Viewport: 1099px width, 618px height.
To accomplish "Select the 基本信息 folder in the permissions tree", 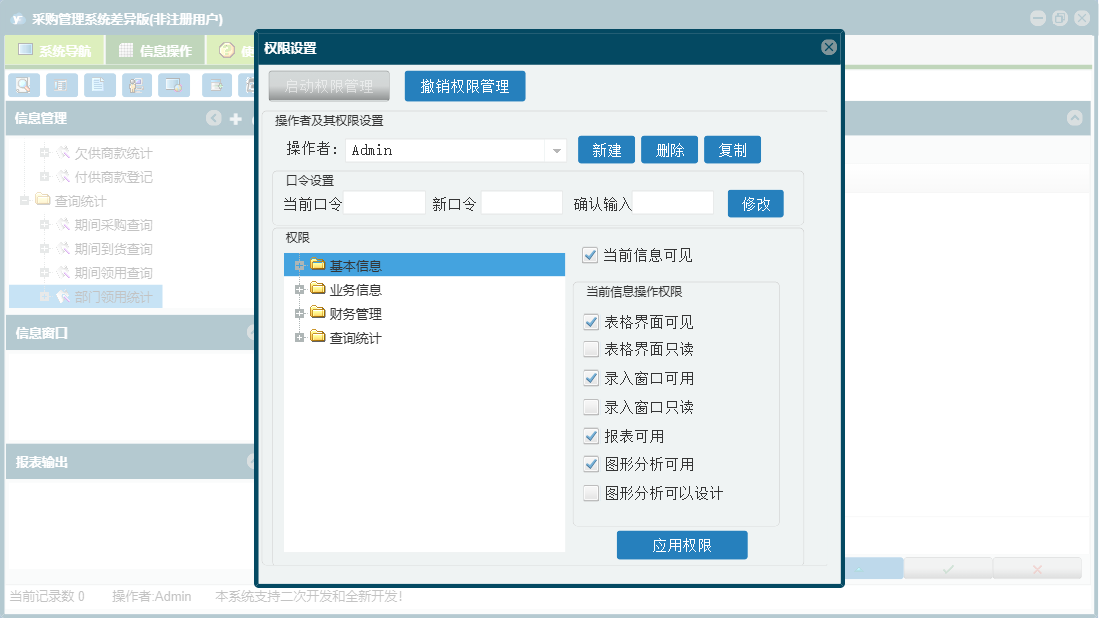I will [424, 265].
